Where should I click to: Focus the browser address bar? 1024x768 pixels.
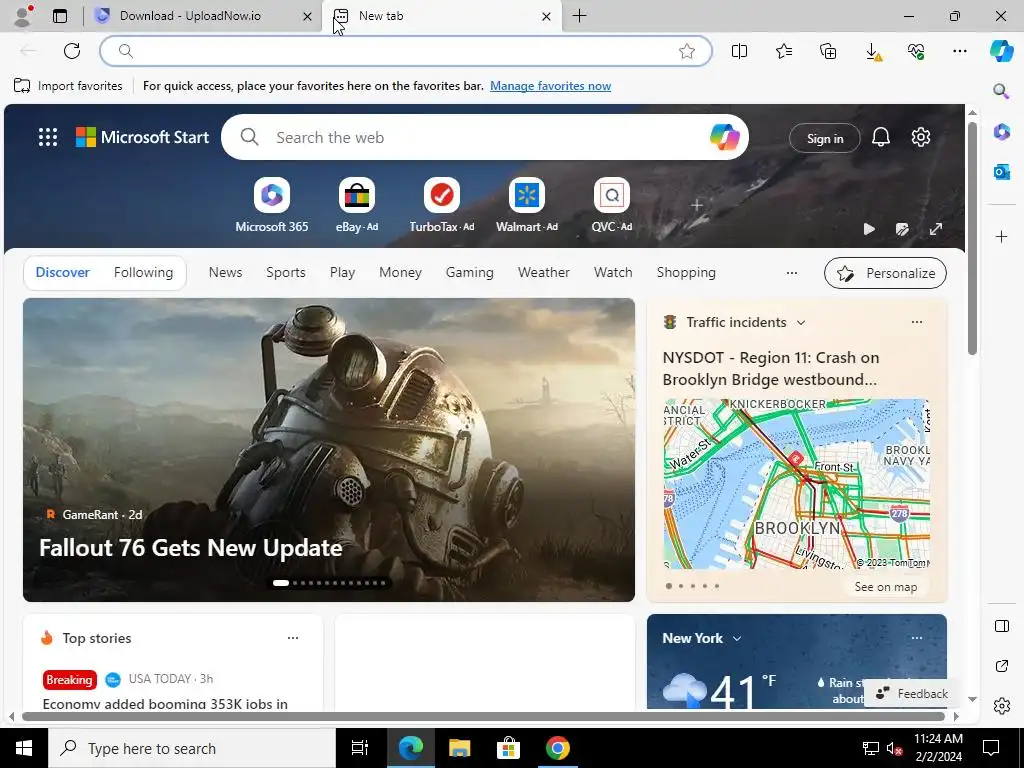coord(405,51)
